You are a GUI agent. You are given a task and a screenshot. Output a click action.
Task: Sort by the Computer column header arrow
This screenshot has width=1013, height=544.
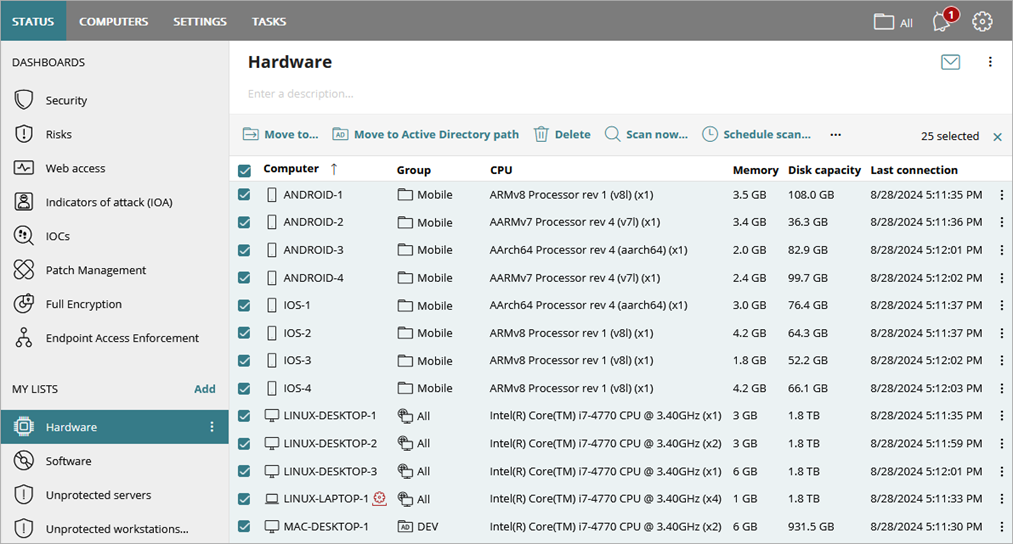[334, 169]
